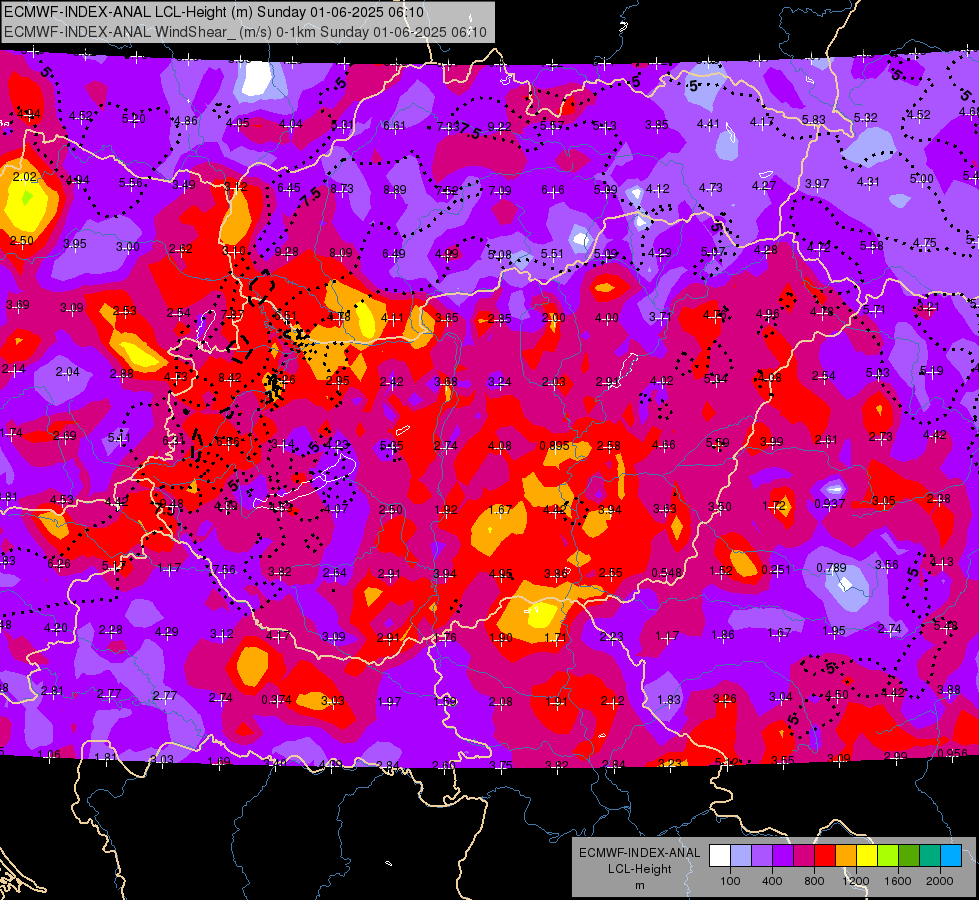Click the violet legend swatch right of 400

coord(783,855)
